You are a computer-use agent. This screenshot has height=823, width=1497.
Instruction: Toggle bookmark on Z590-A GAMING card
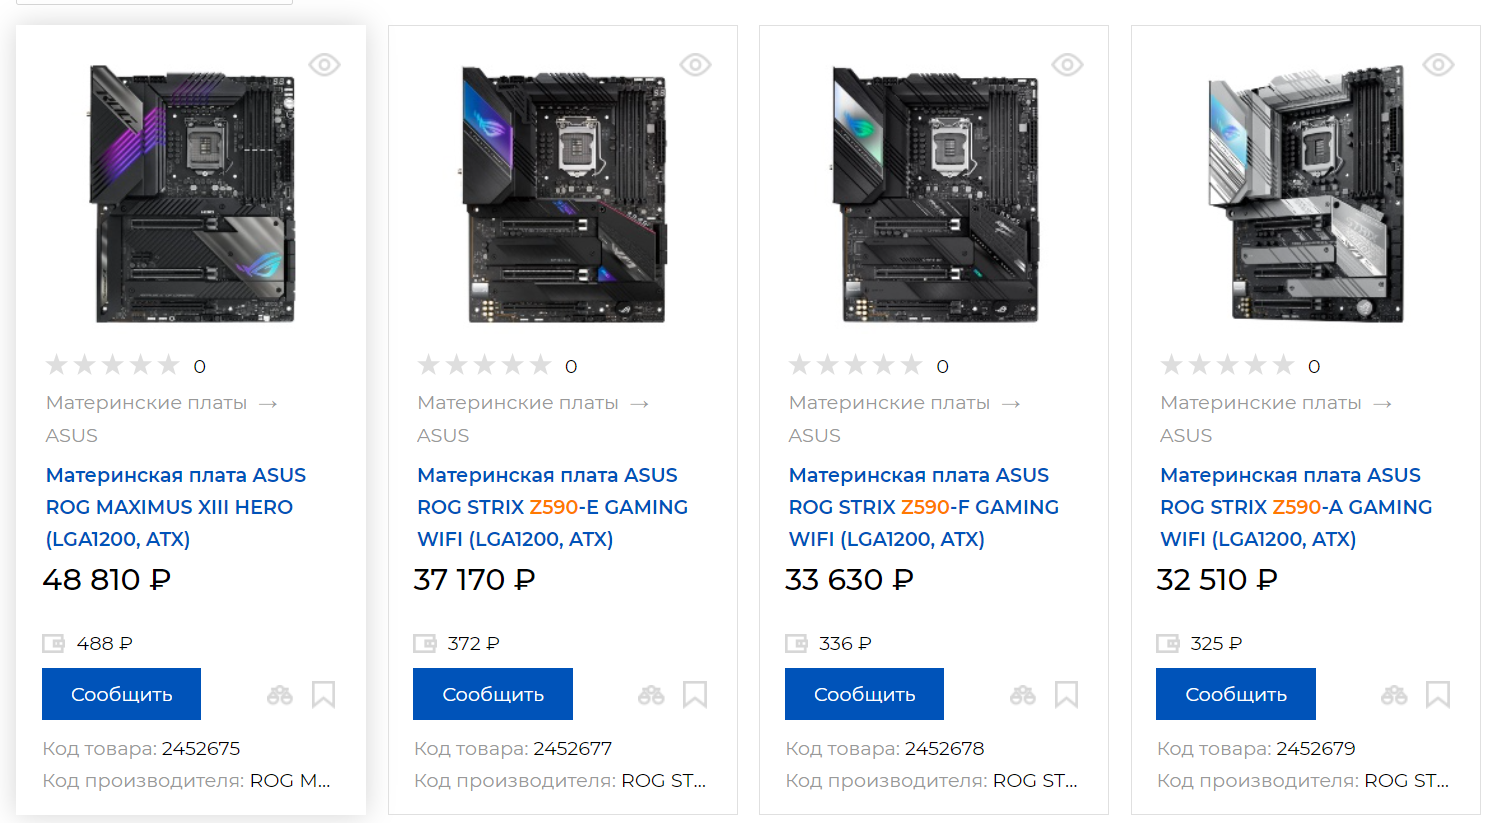(1438, 695)
